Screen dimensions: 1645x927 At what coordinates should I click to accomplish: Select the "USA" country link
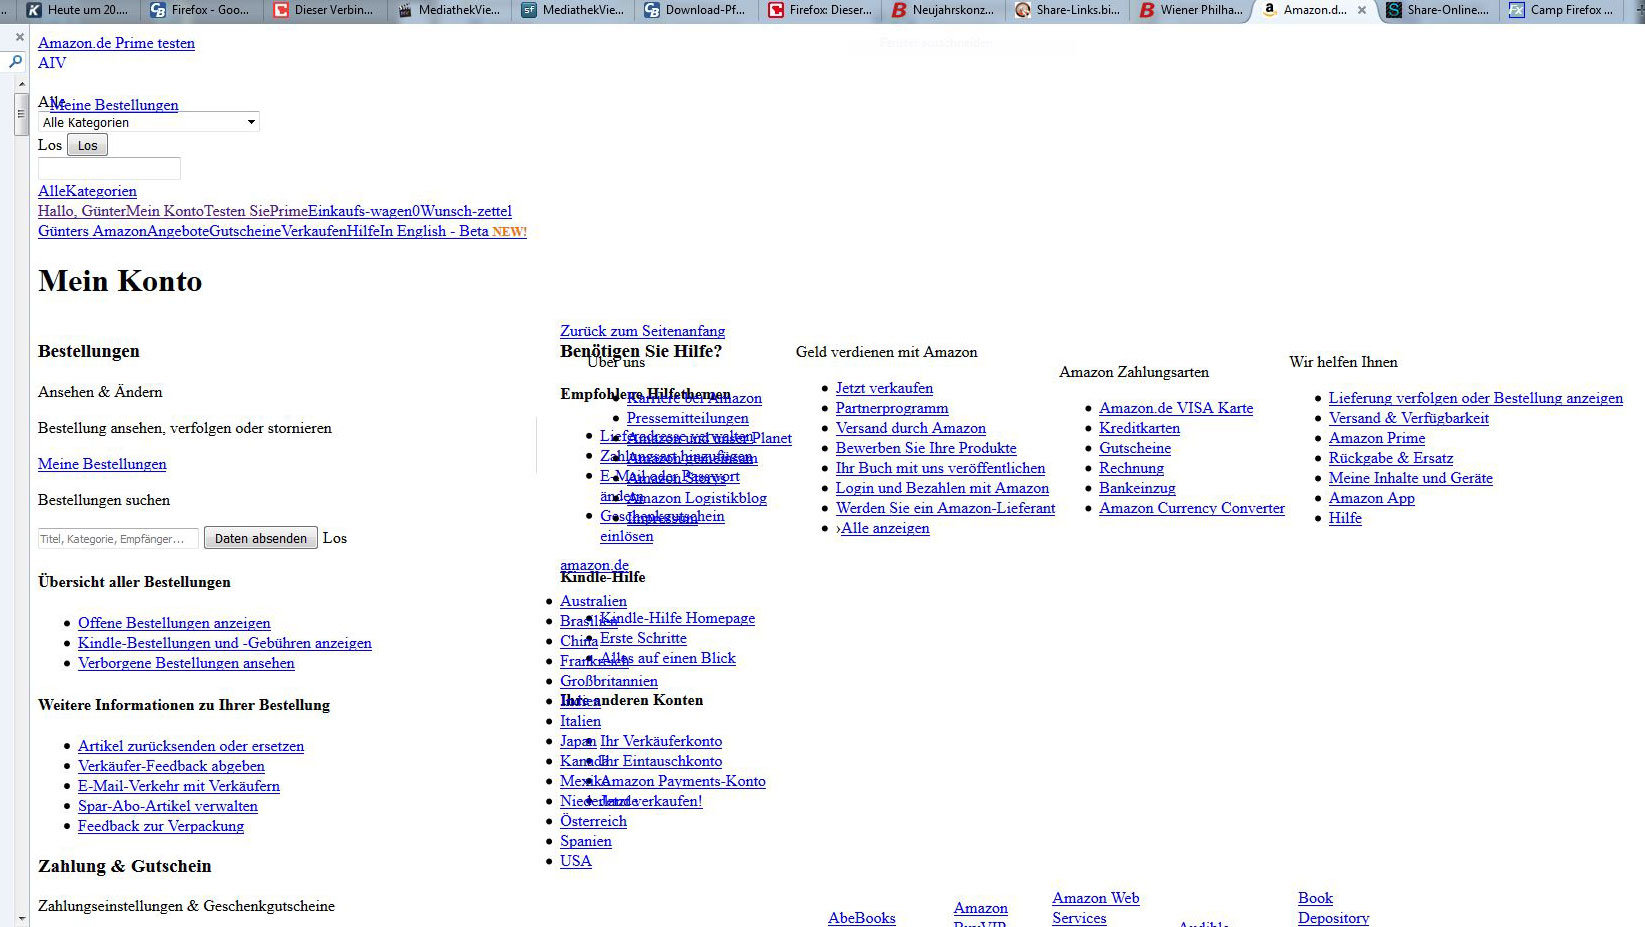pos(576,861)
